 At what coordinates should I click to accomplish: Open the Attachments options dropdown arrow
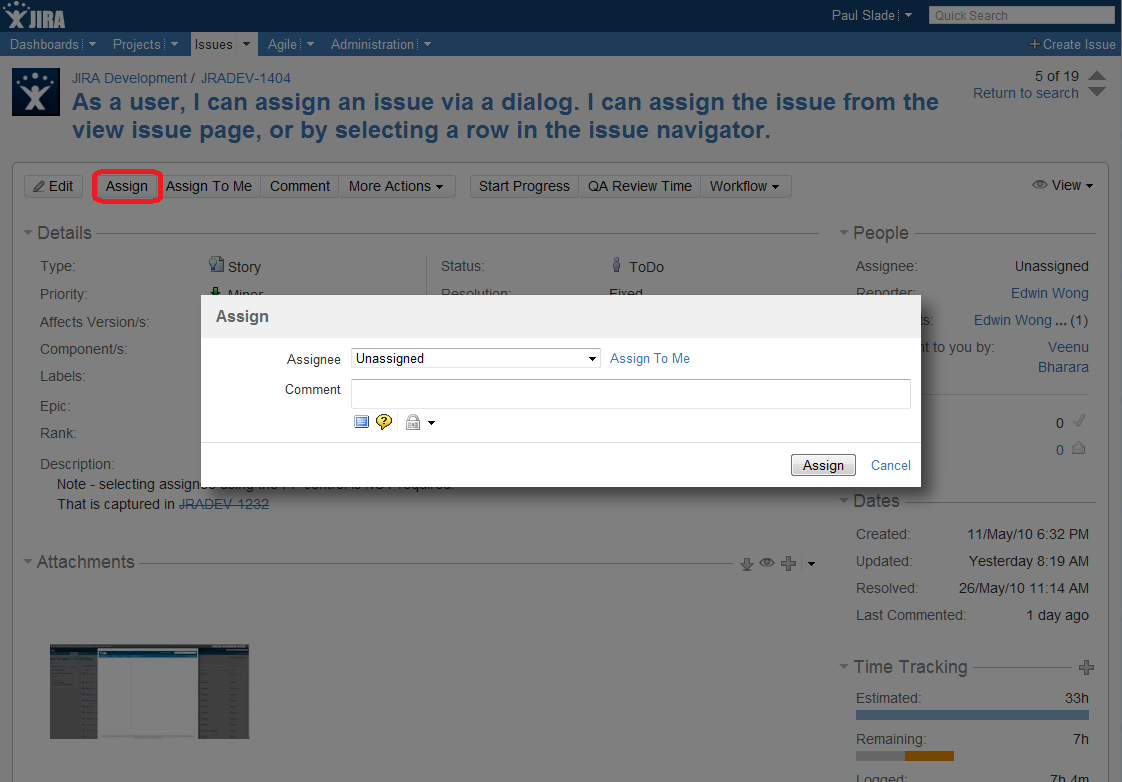point(811,564)
